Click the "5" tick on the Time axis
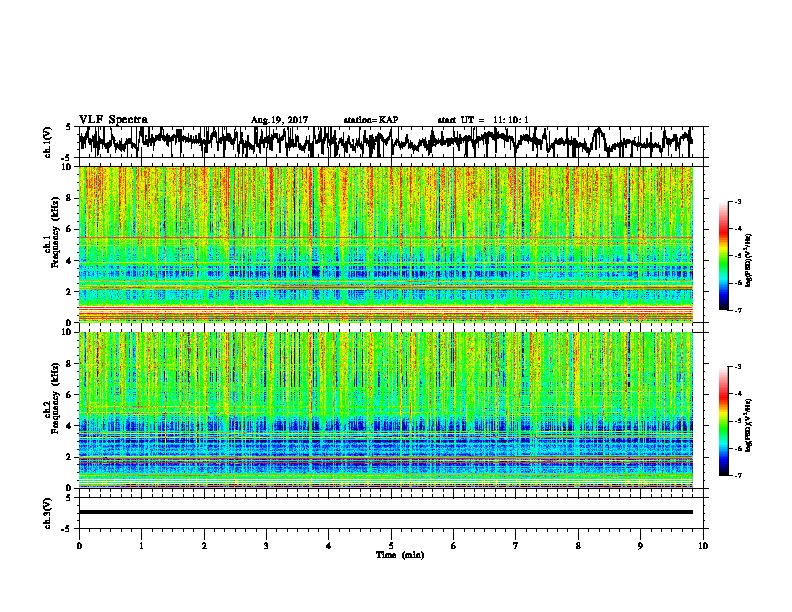 (x=391, y=546)
